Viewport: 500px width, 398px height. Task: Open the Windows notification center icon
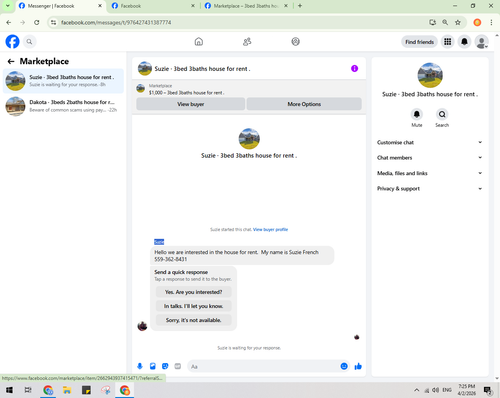488,390
